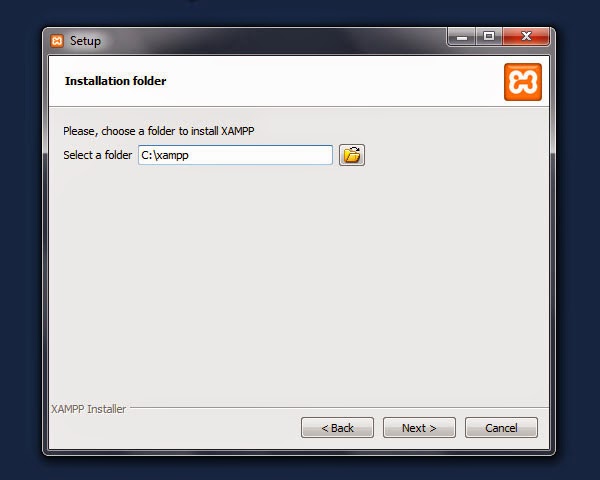Minimize the Setup window
The image size is (600, 480).
tap(461, 37)
